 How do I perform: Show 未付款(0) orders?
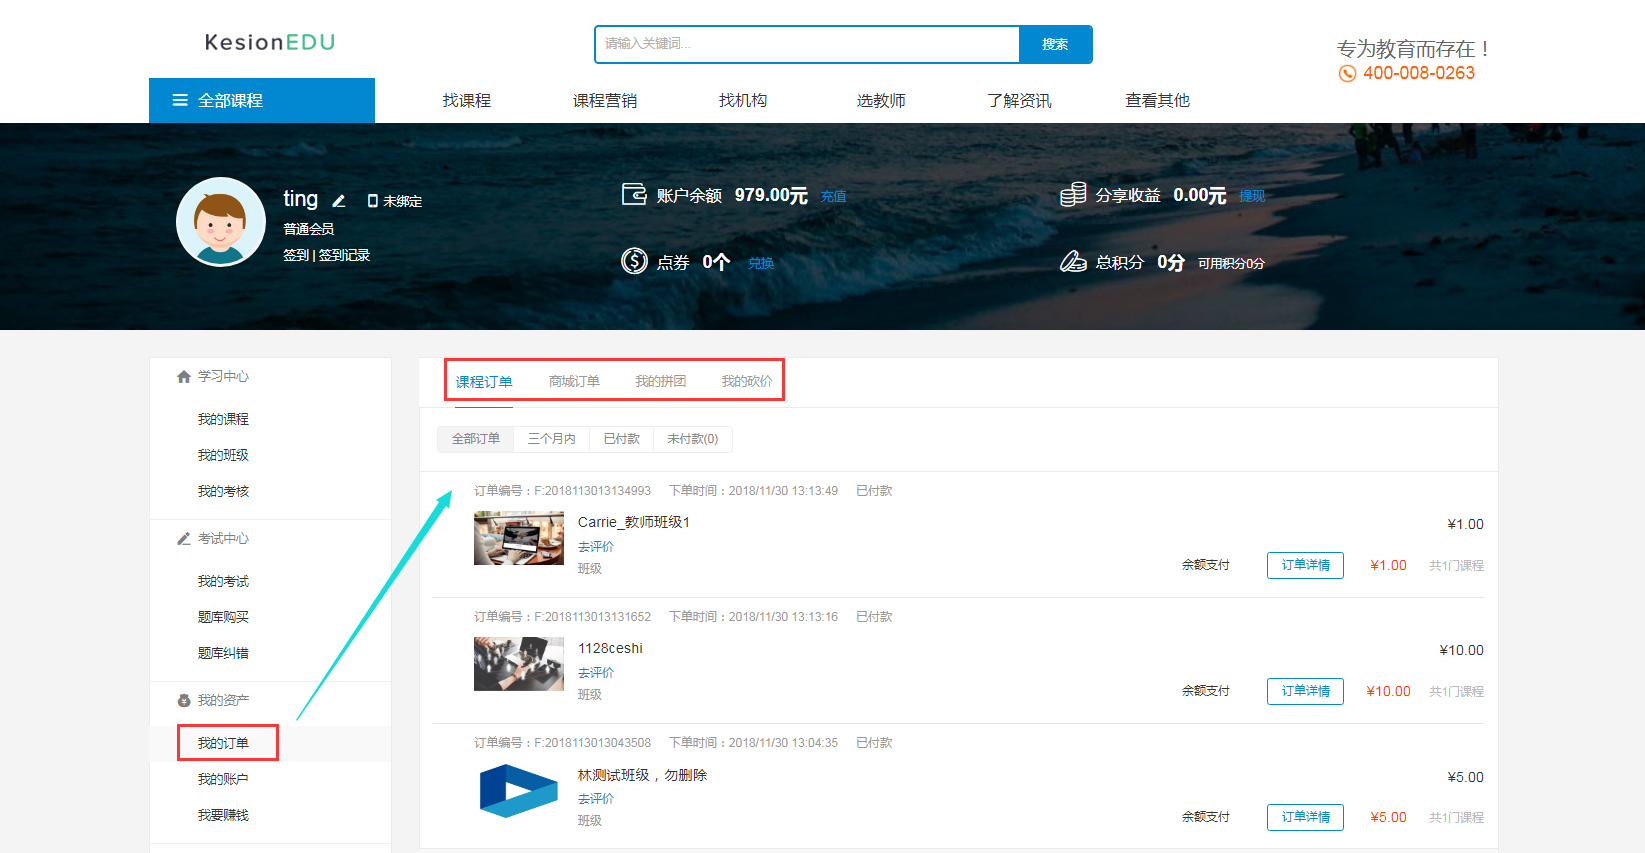(x=692, y=439)
